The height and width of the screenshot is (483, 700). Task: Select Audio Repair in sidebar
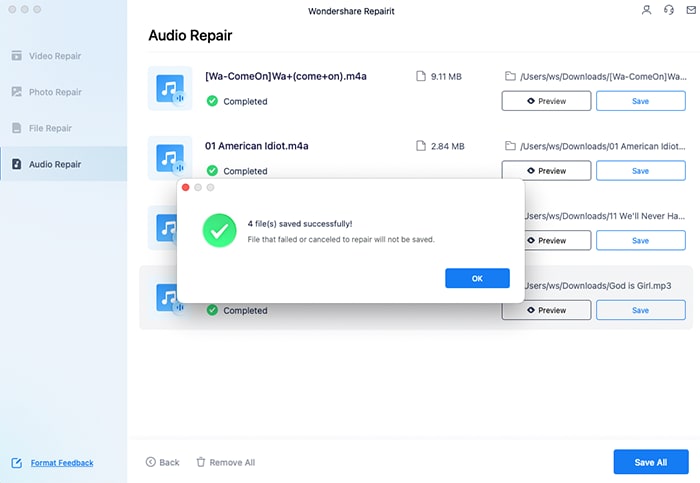[x=63, y=164]
